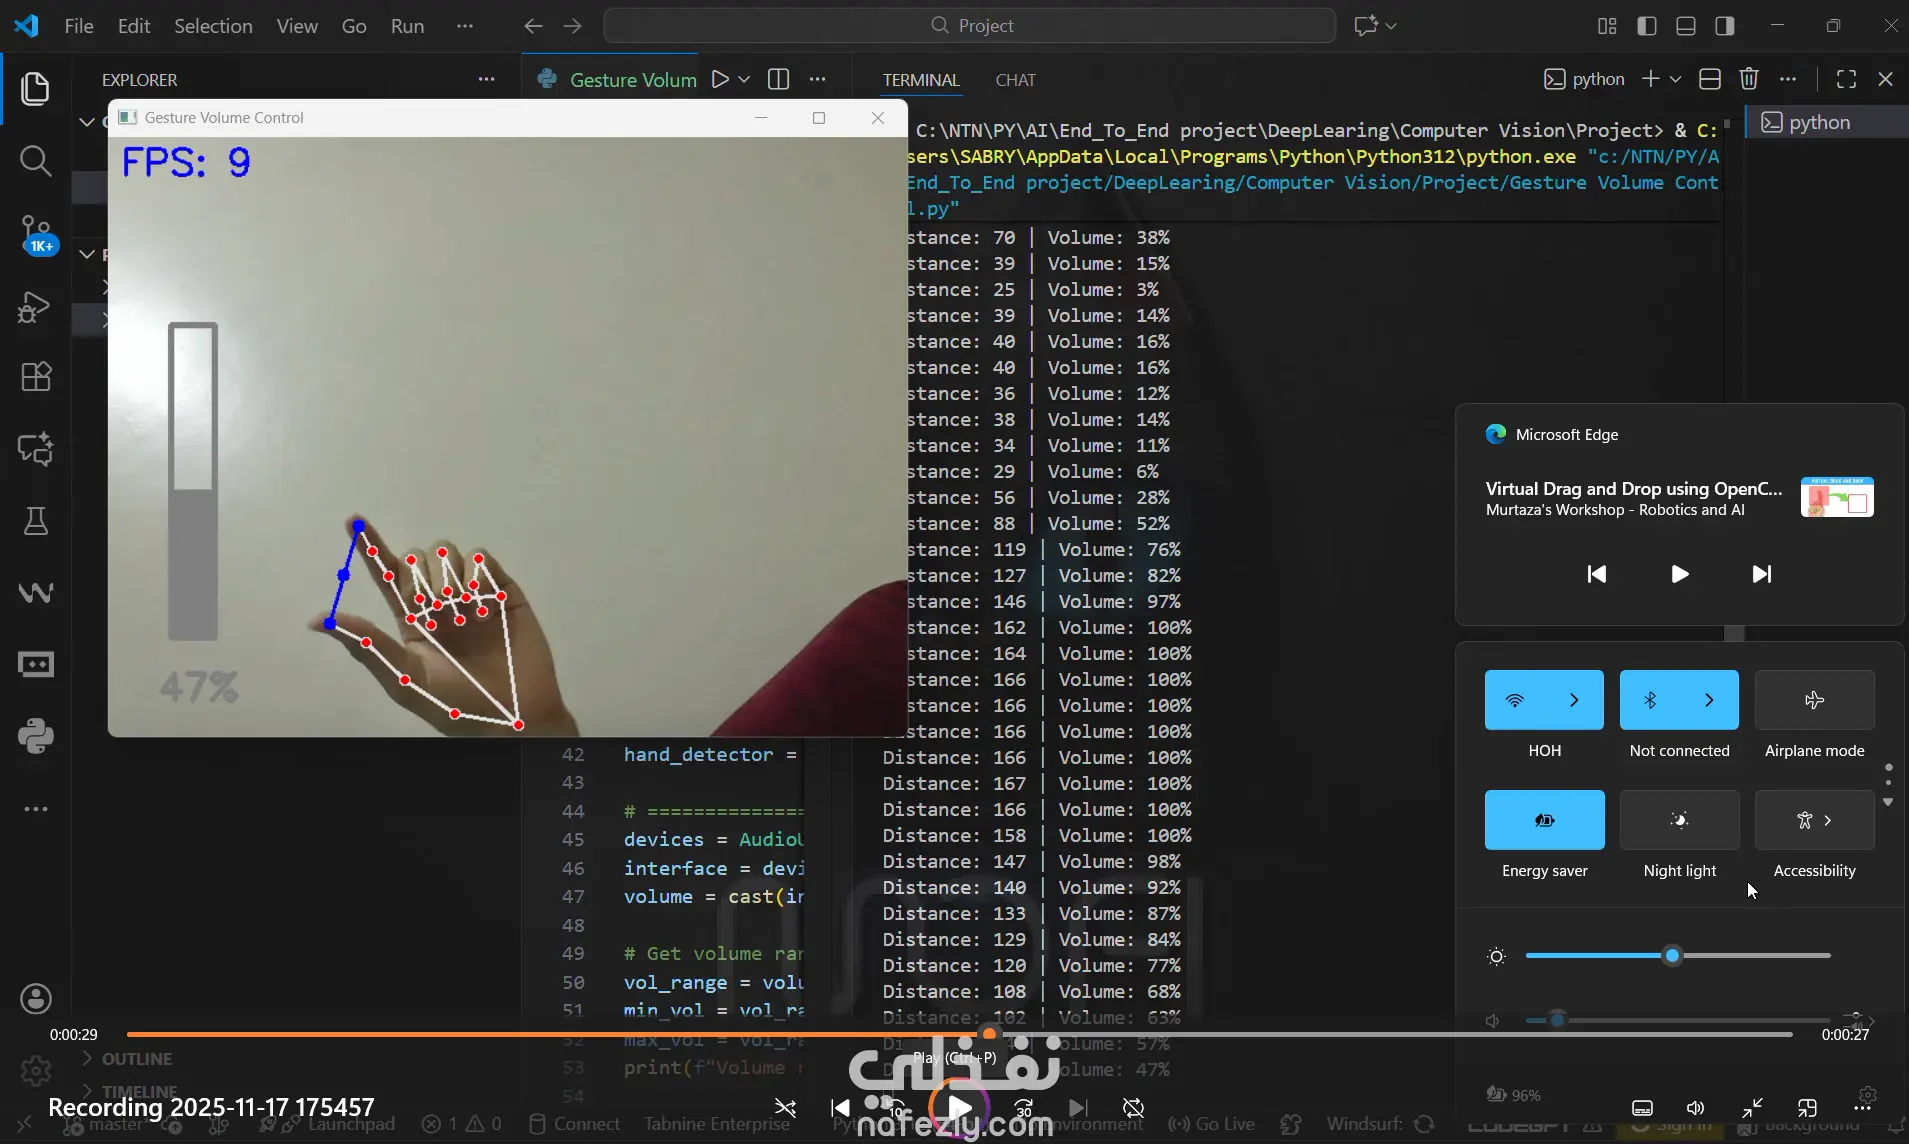Open the Search view in the activity bar

(x=36, y=161)
